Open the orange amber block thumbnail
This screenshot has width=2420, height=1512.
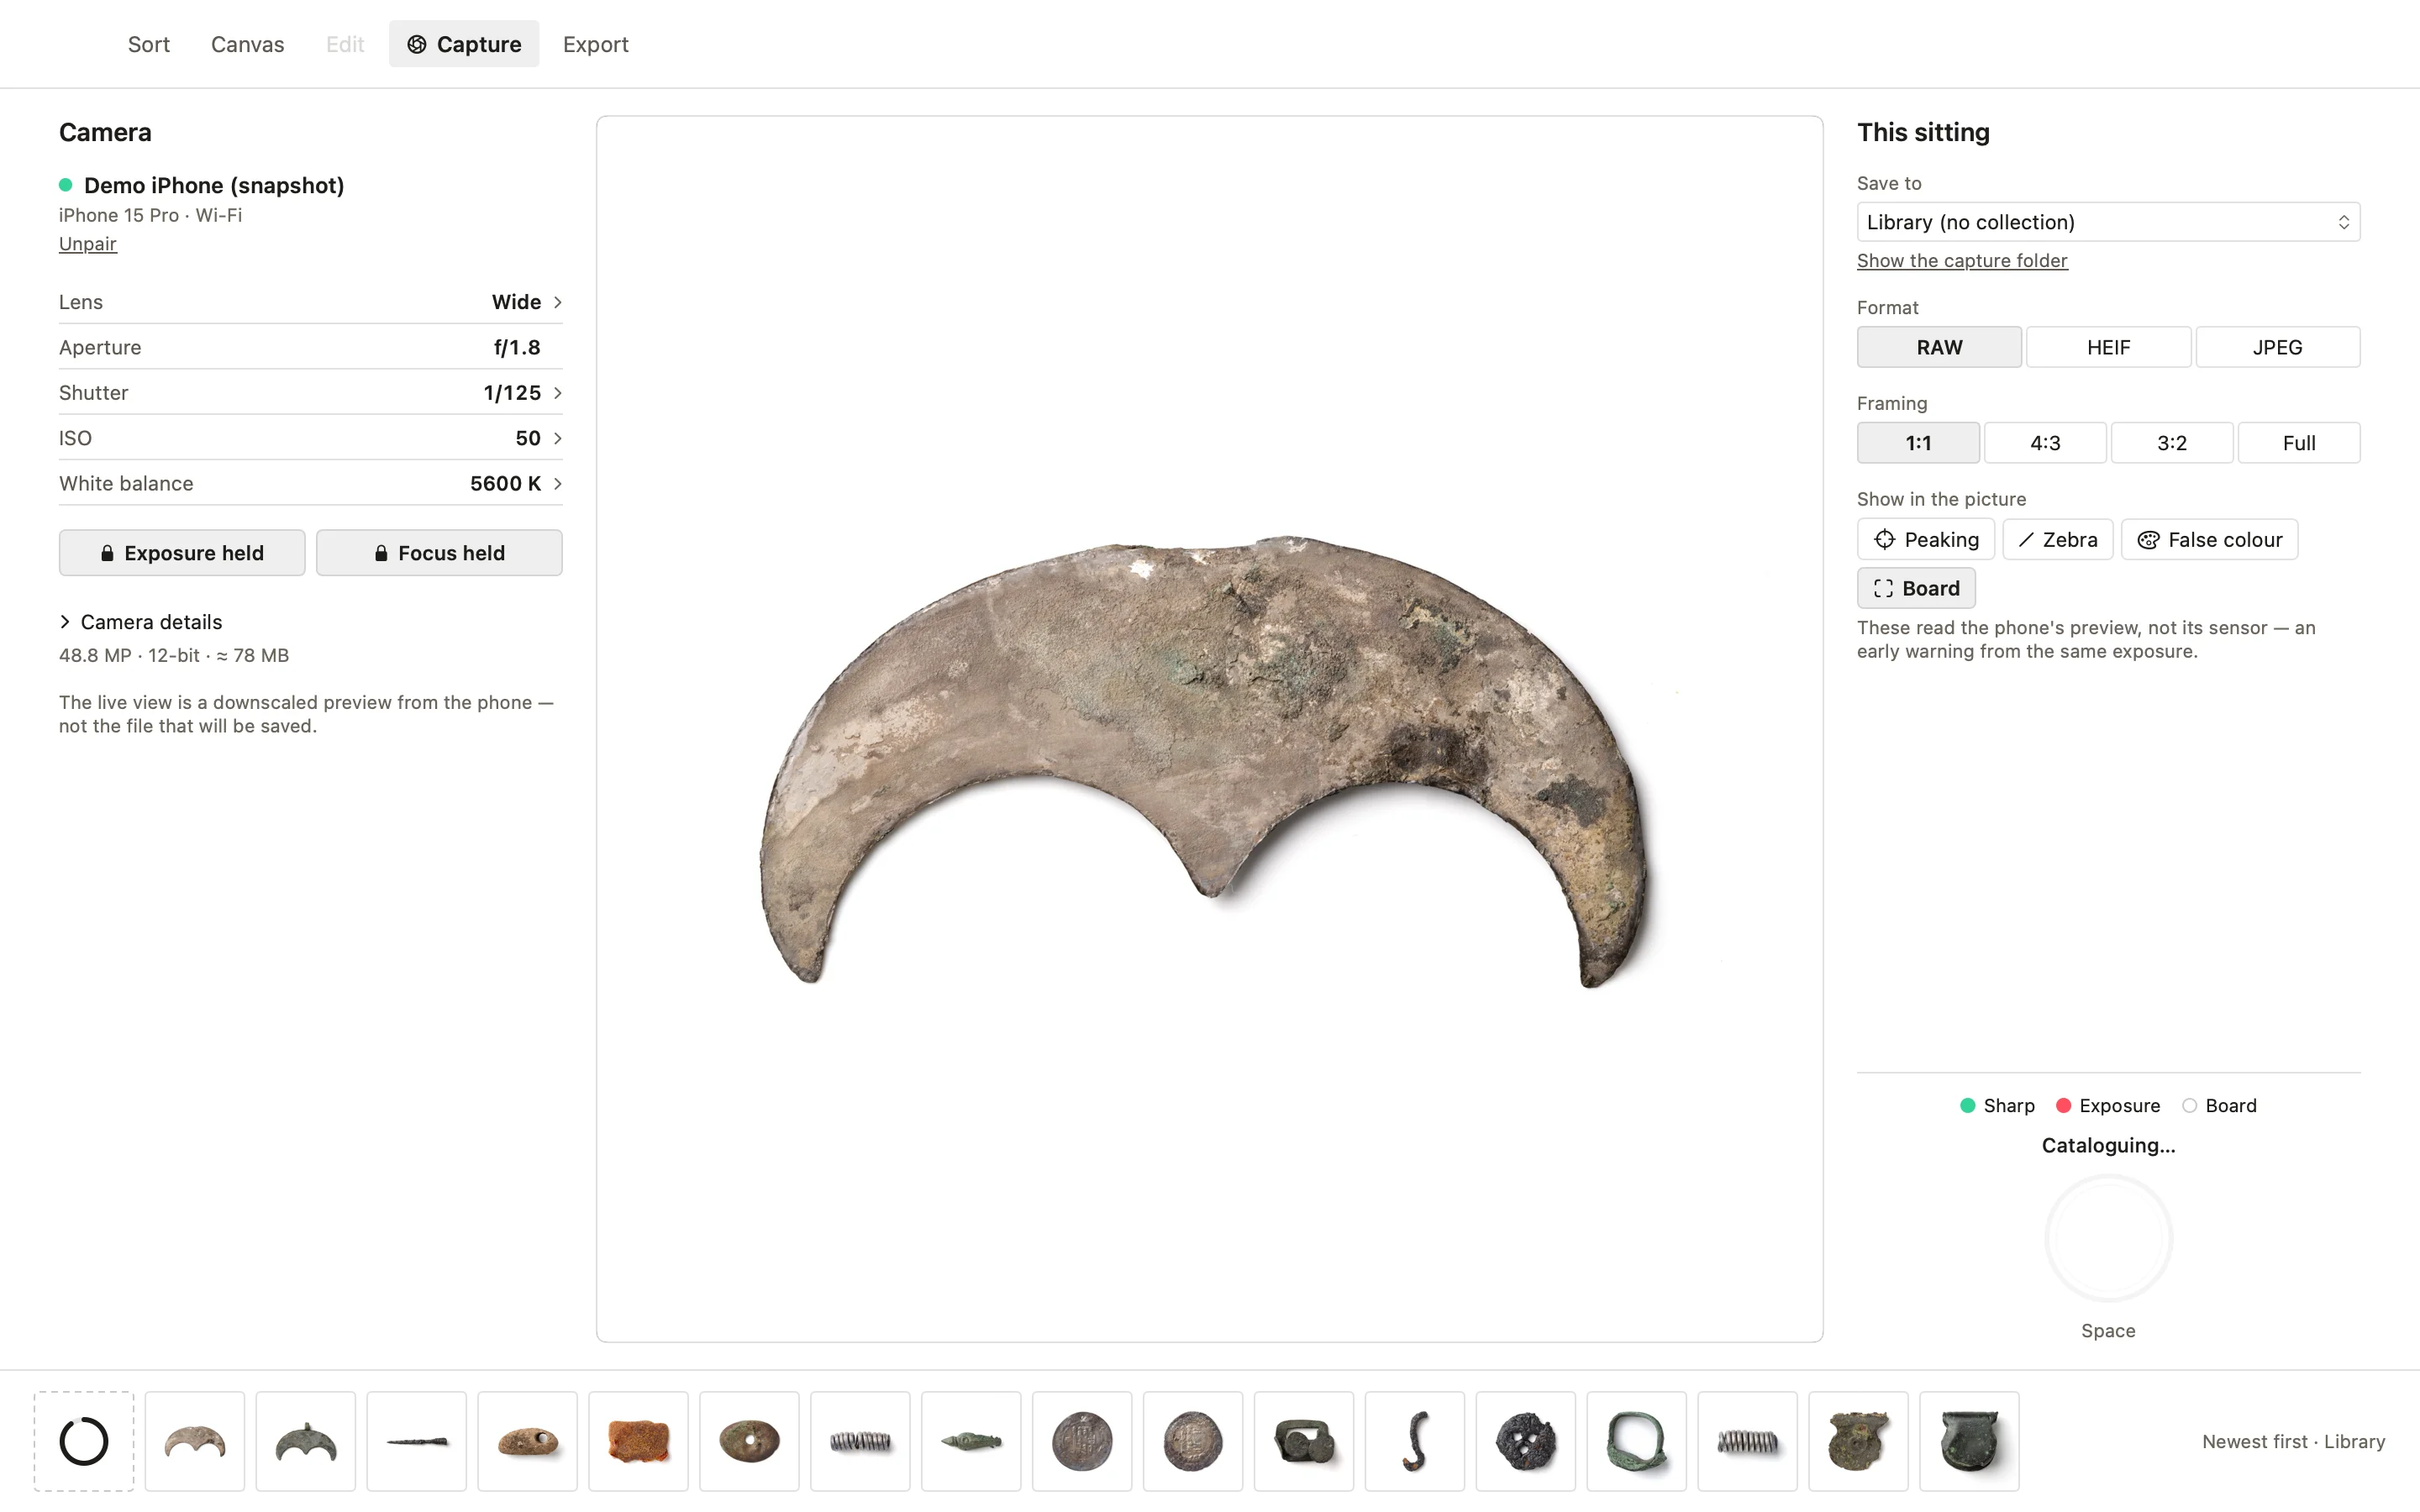click(x=638, y=1441)
